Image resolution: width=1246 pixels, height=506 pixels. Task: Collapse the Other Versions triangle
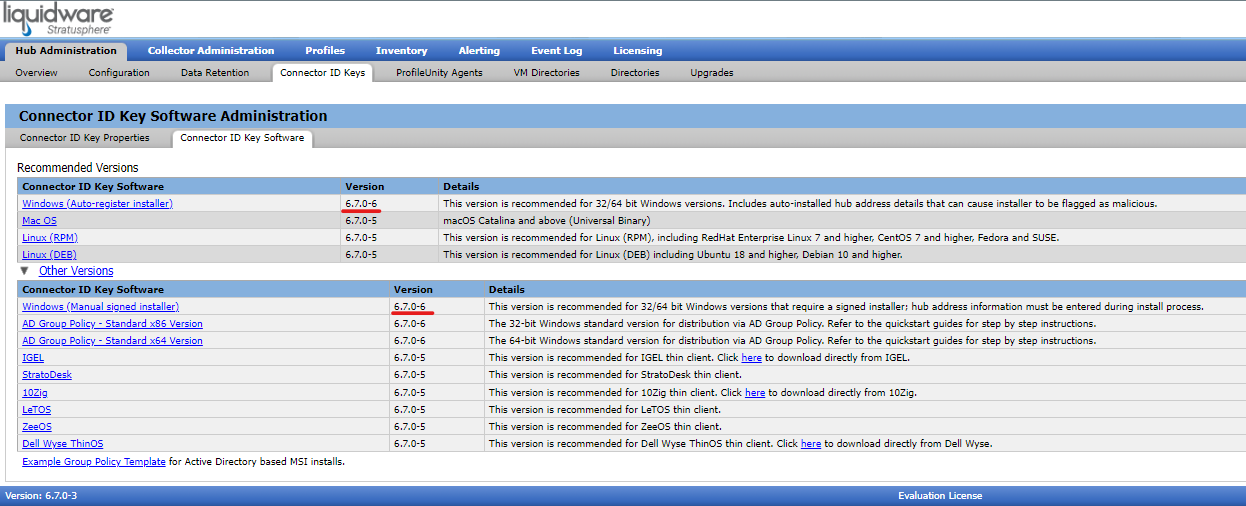coord(24,271)
